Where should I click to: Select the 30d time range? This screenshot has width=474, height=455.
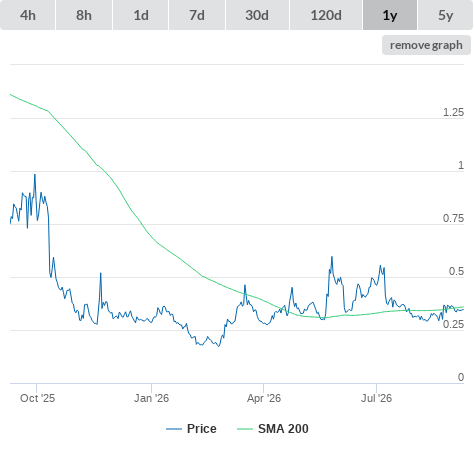tap(257, 15)
